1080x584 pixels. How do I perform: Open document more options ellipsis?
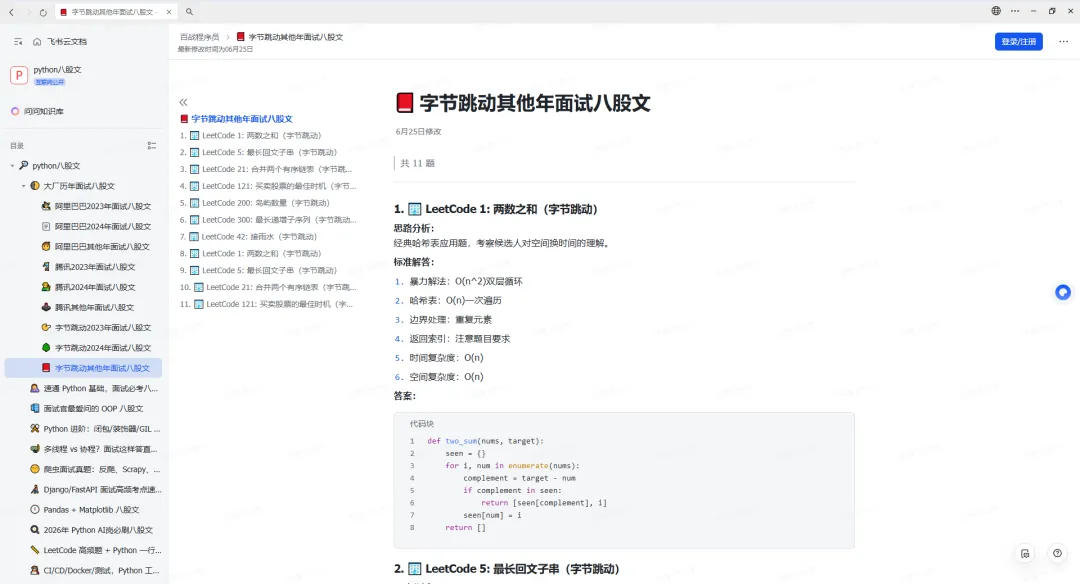coord(1063,41)
